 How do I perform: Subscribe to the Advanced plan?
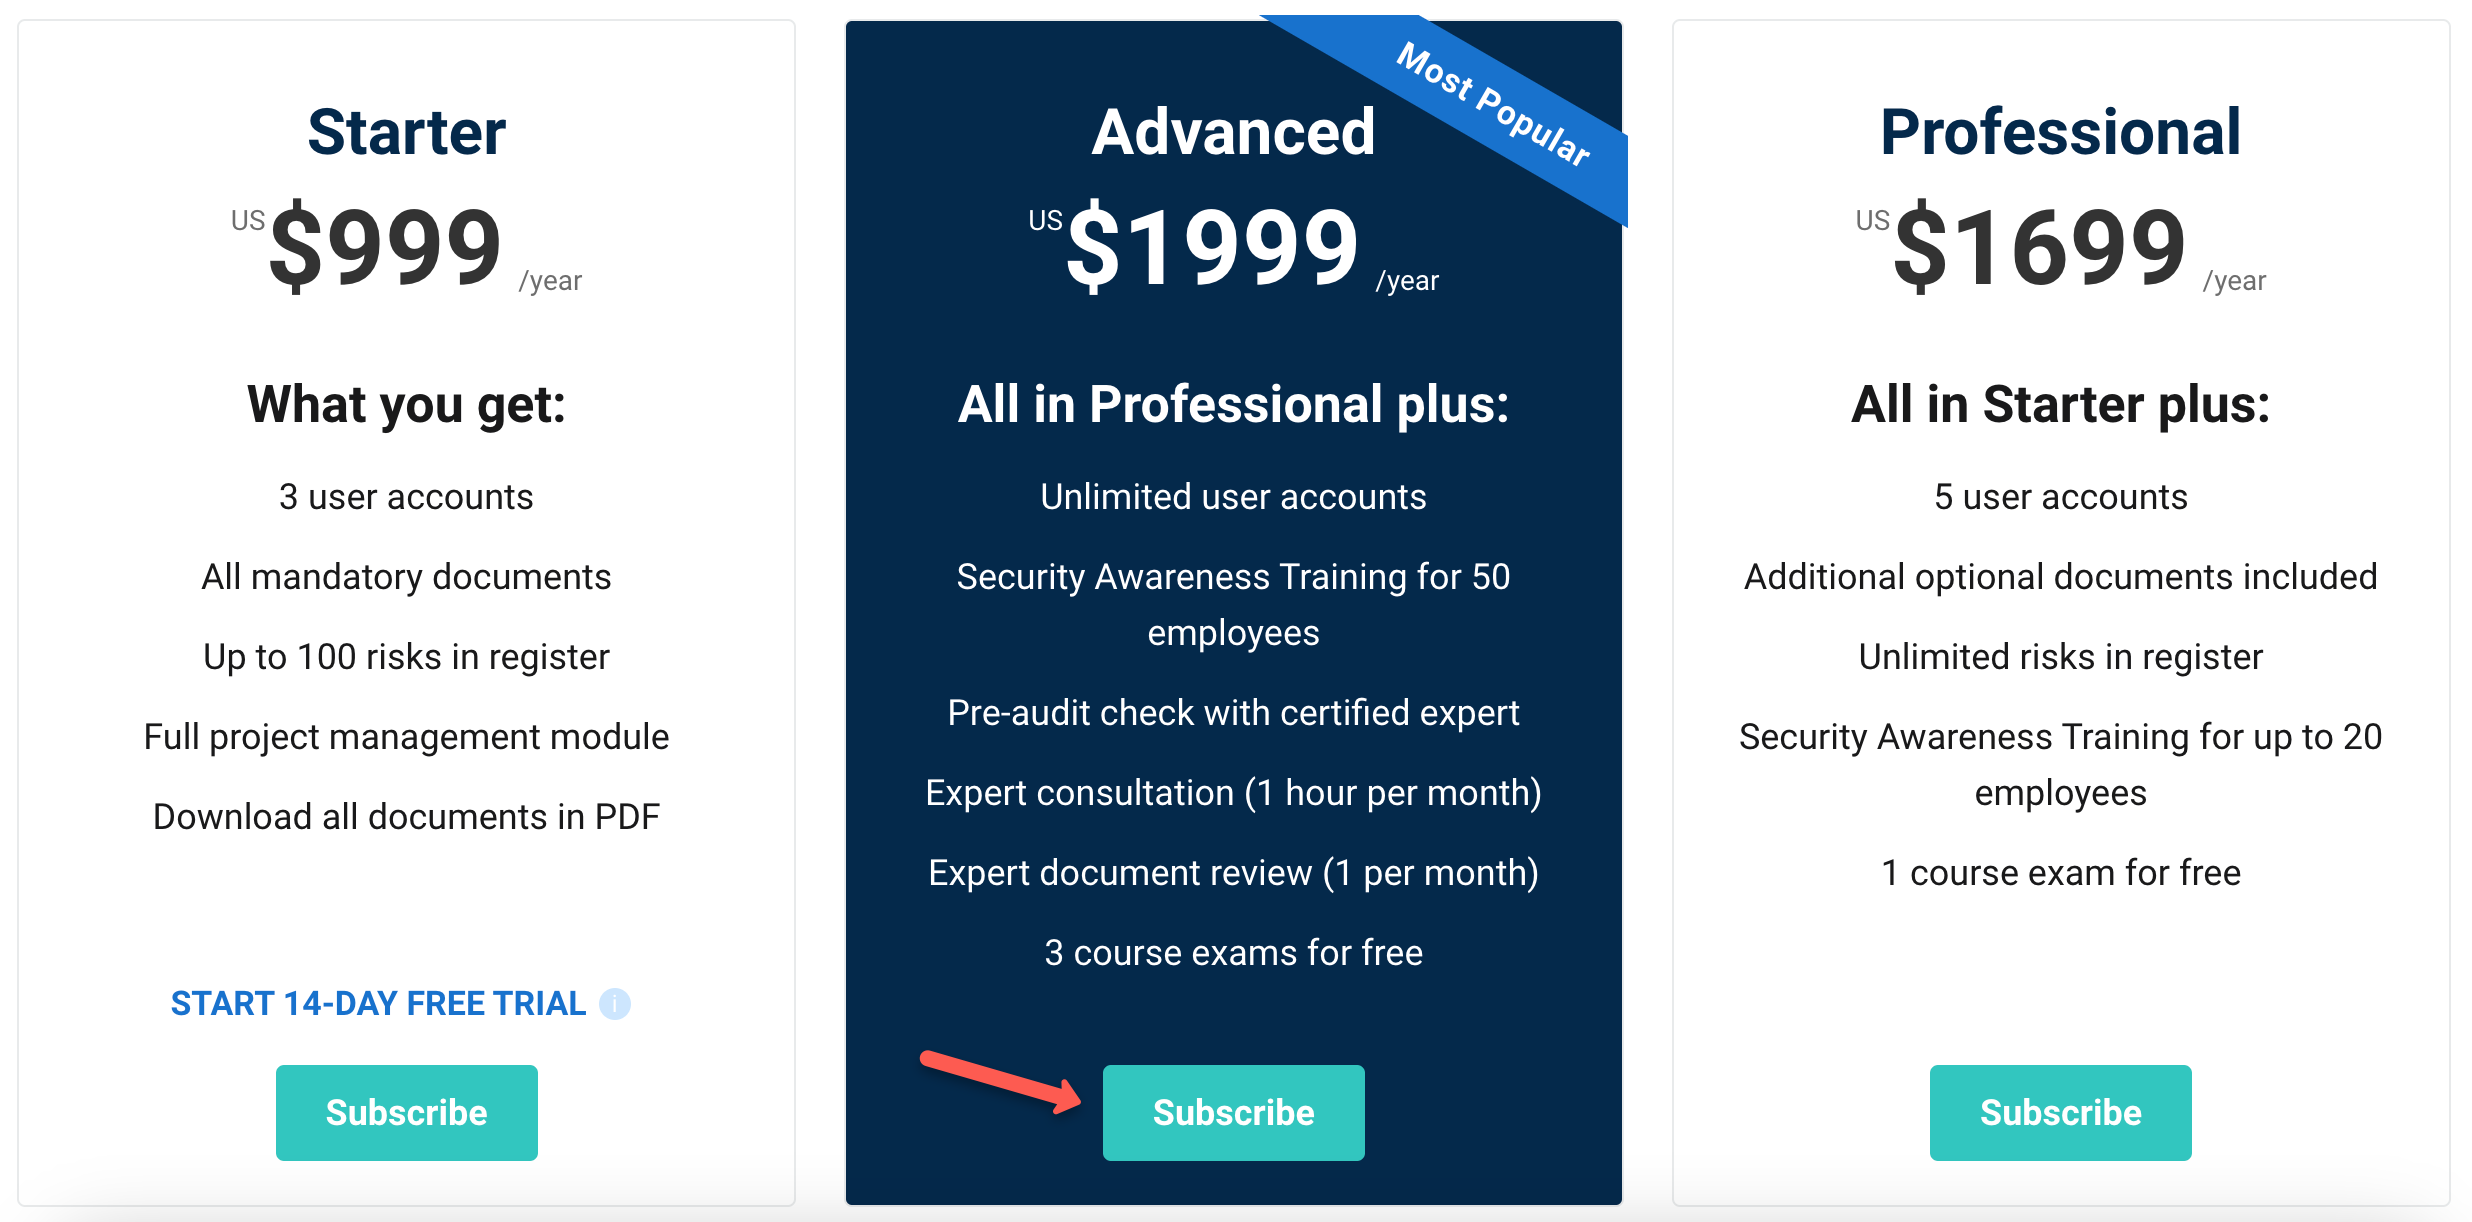1233,1112
